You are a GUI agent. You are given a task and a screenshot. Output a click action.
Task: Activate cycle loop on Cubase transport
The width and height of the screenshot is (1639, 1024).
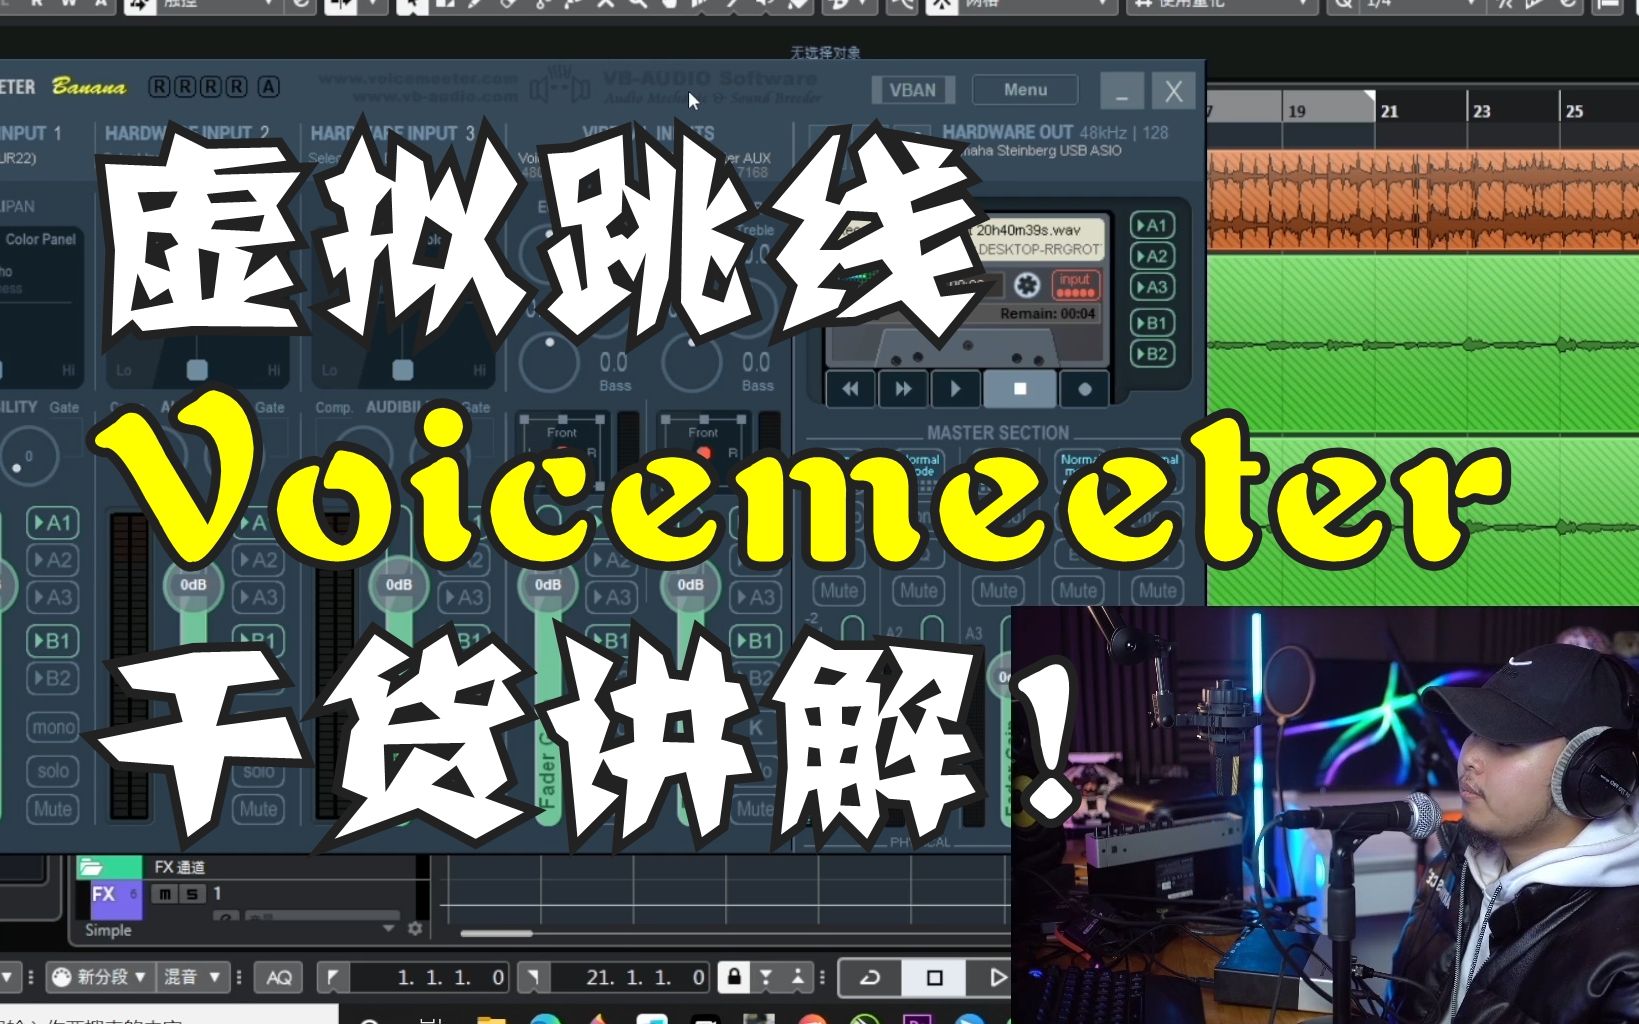coord(870,977)
